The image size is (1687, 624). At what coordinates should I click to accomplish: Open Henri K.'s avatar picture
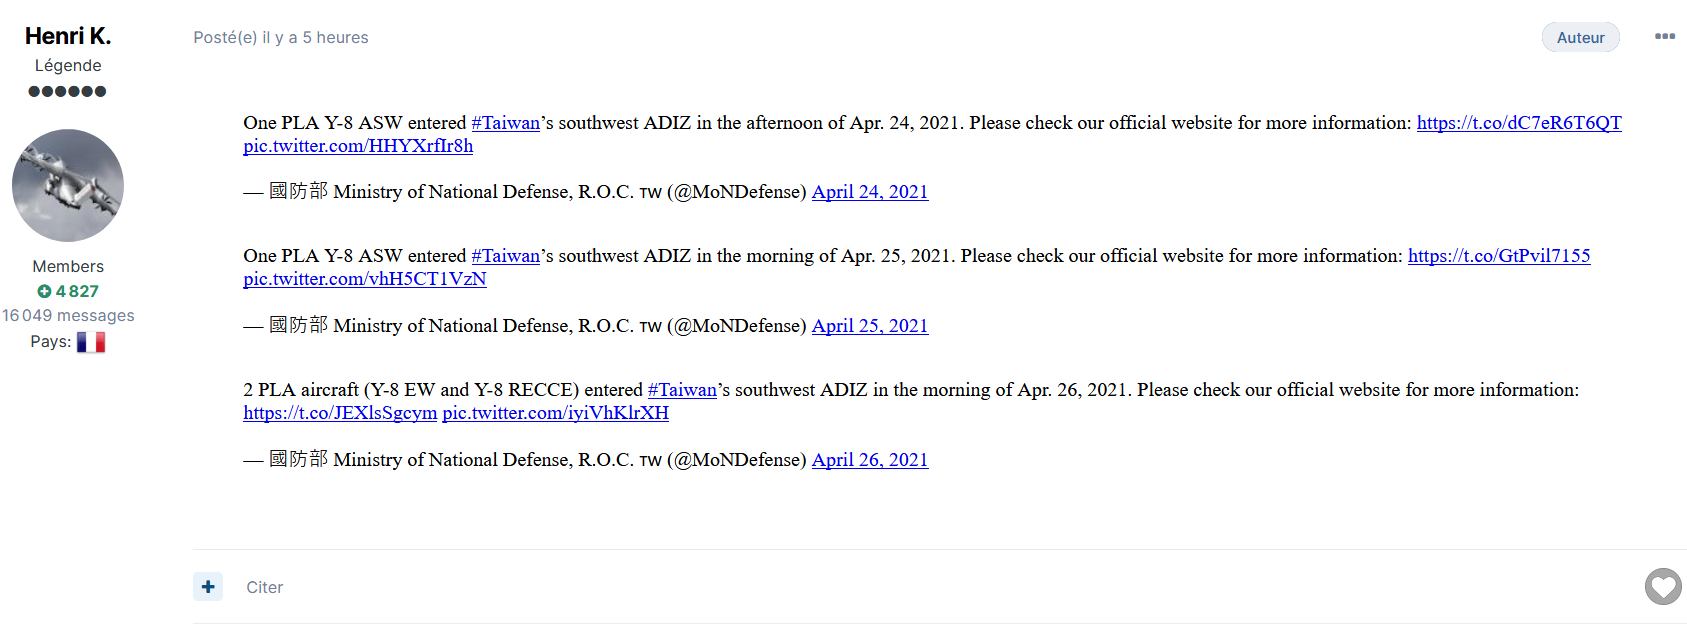point(68,185)
